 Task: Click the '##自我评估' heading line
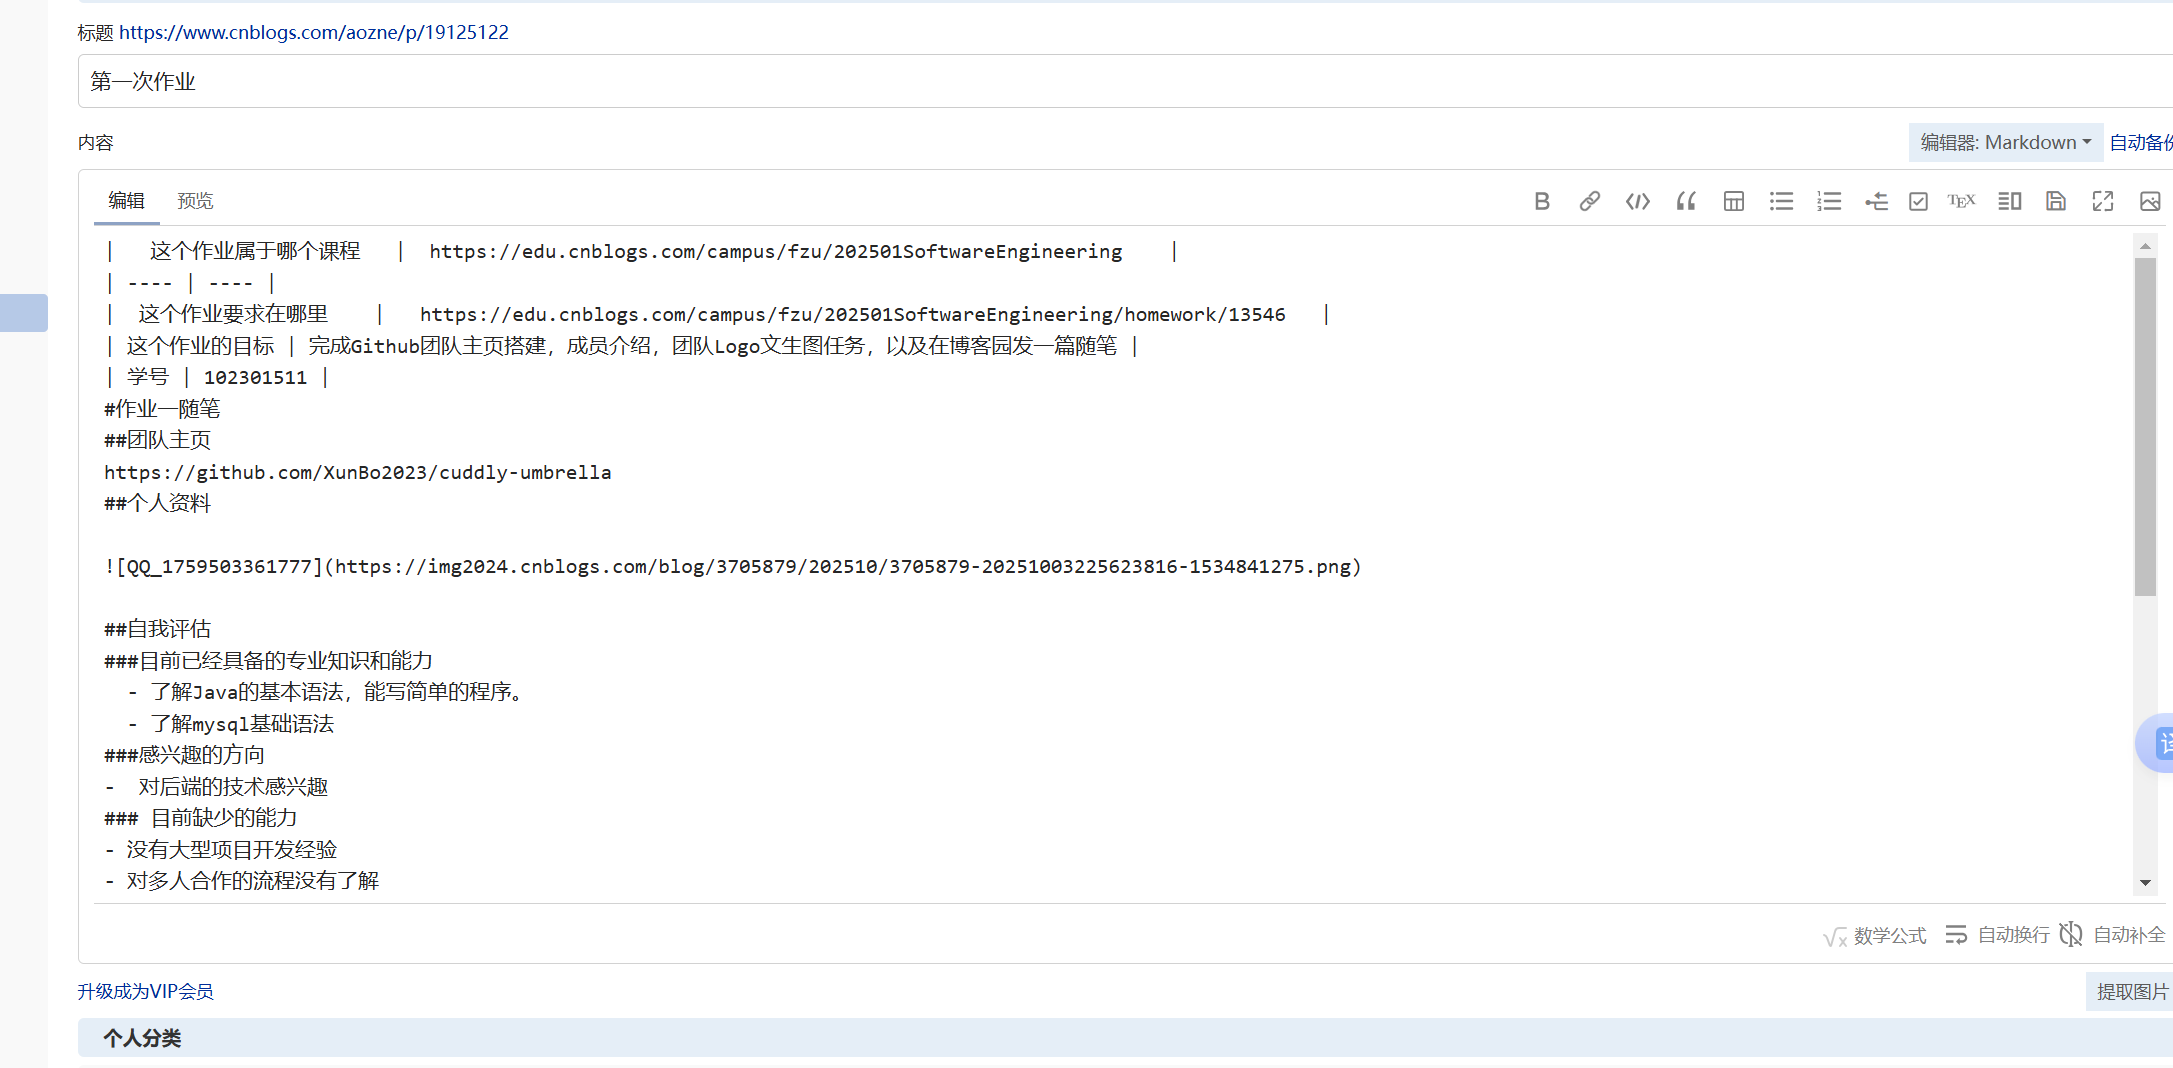[157, 629]
